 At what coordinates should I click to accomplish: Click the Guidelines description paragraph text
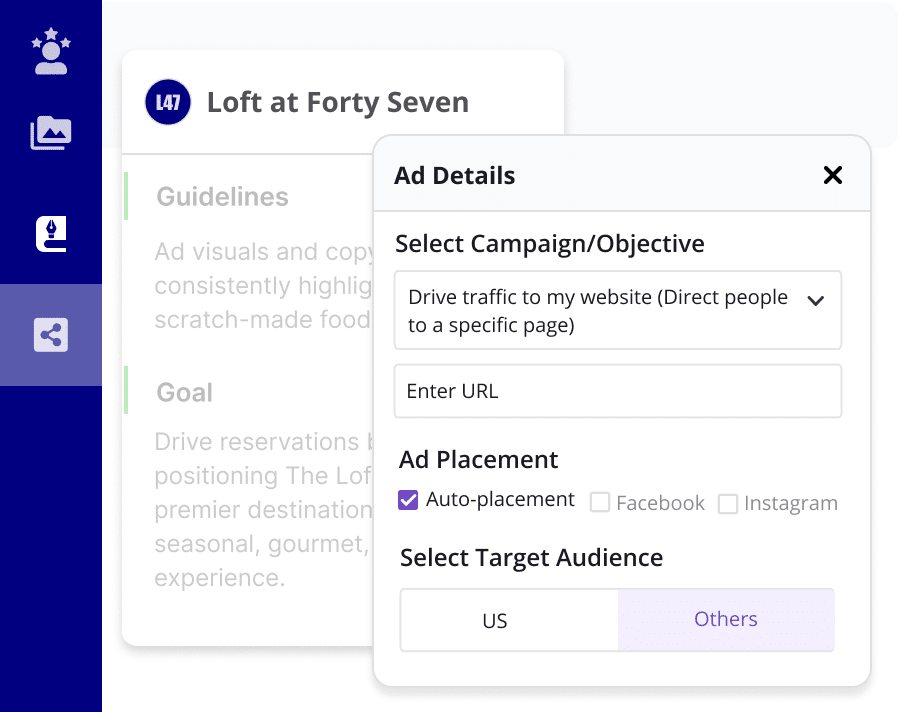[x=262, y=286]
